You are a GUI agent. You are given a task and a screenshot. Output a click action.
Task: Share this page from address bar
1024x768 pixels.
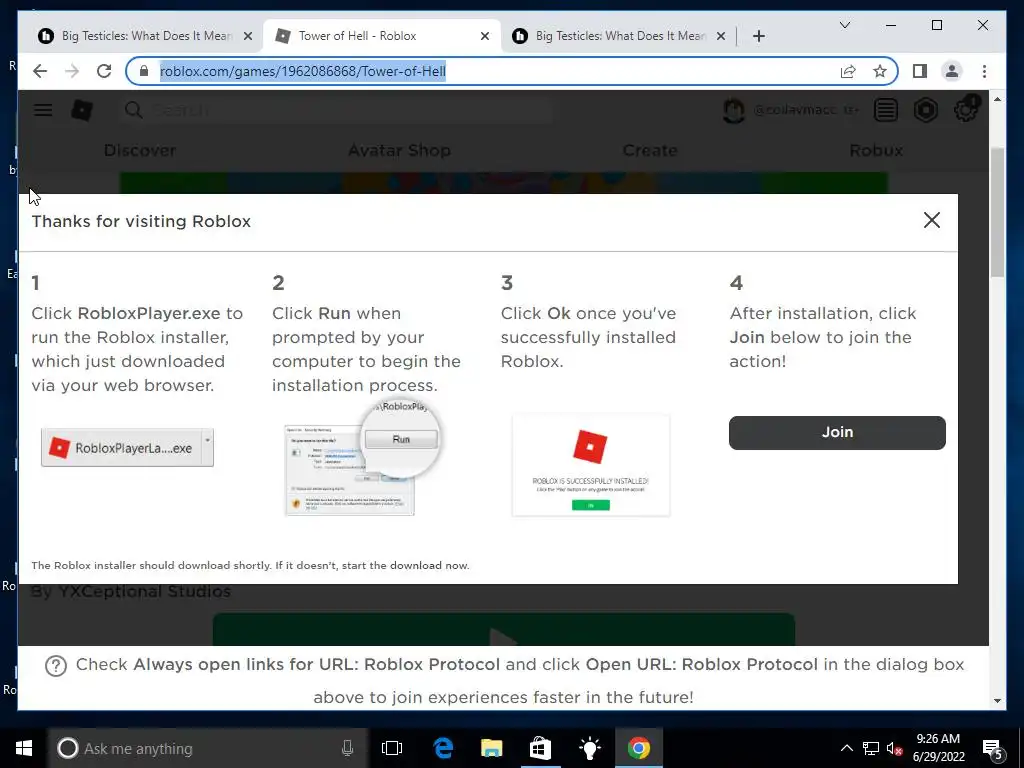848,71
